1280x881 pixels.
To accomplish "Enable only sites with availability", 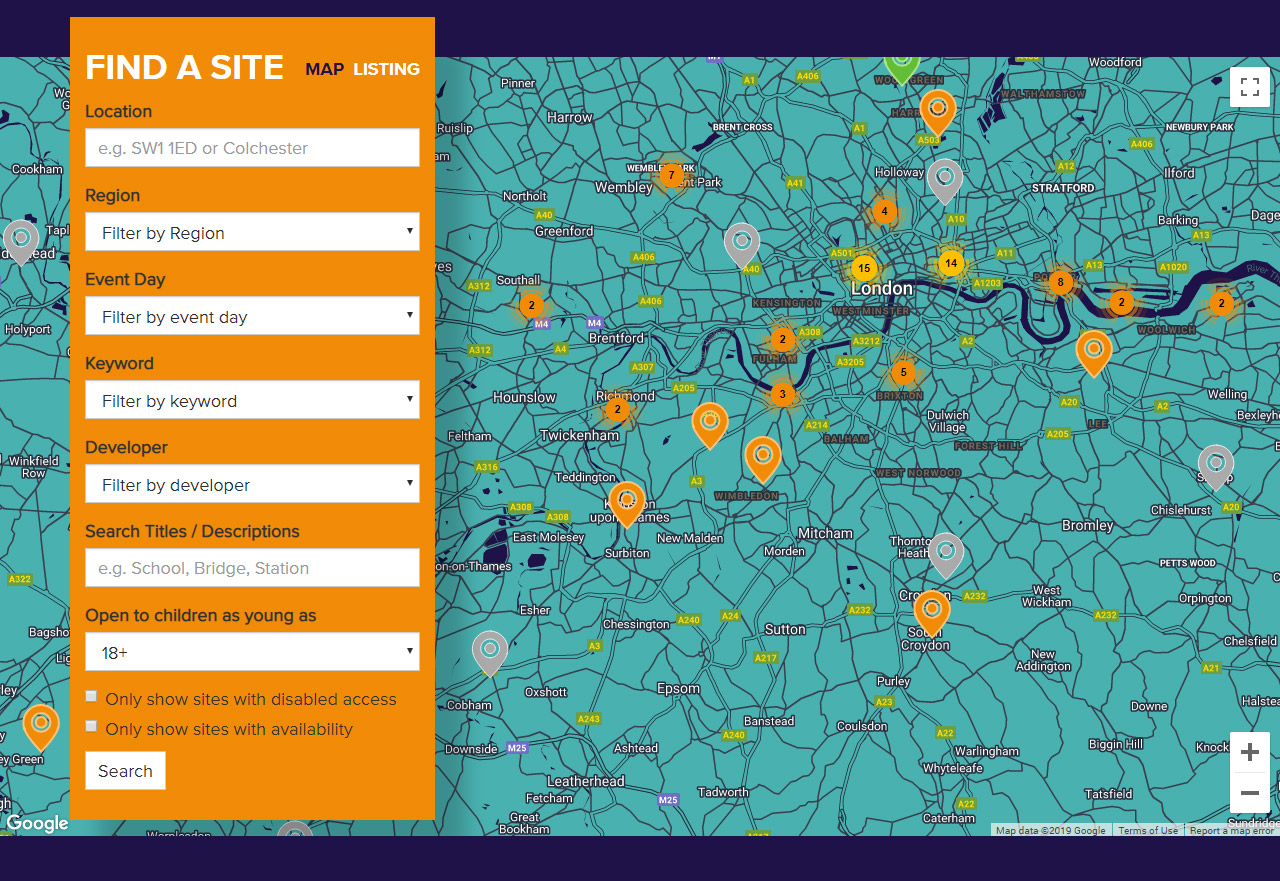I will pyautogui.click(x=92, y=727).
